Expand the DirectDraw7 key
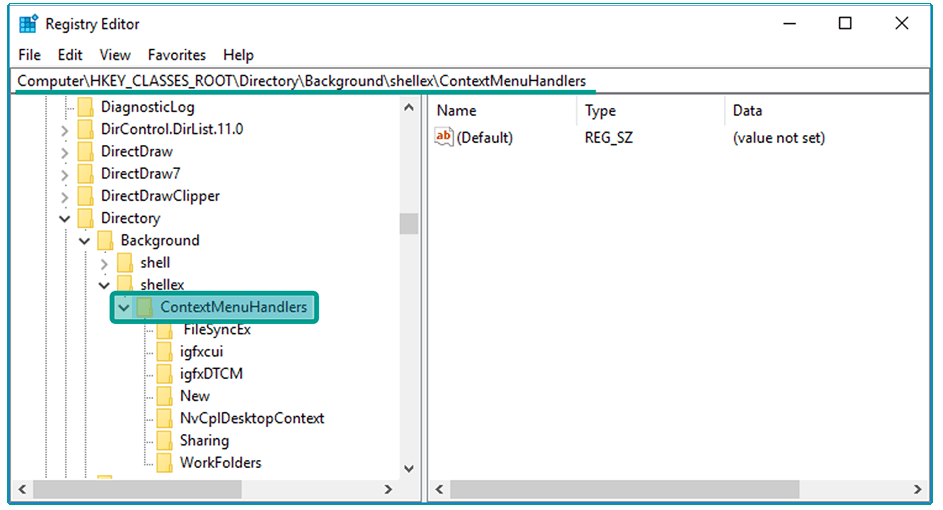 65,174
